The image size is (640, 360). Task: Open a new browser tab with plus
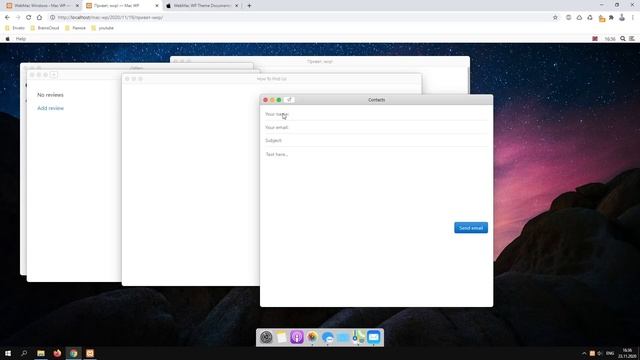[x=249, y=6]
